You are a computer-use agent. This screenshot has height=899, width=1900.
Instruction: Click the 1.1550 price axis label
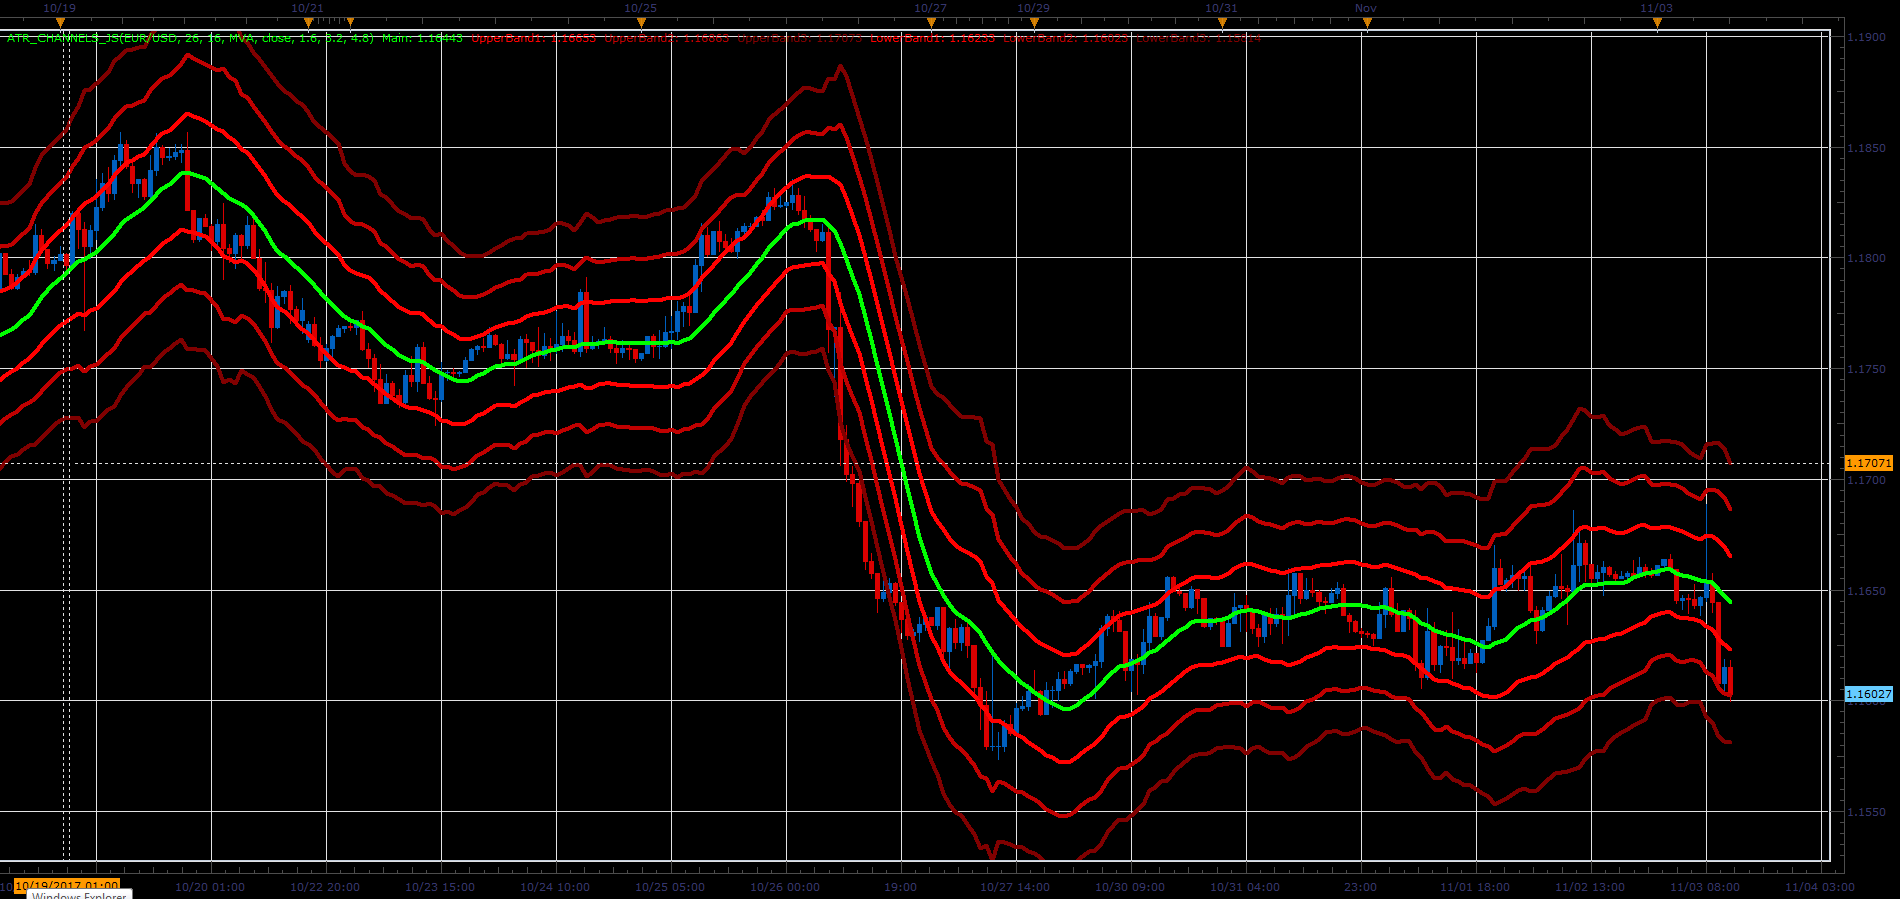point(1866,812)
